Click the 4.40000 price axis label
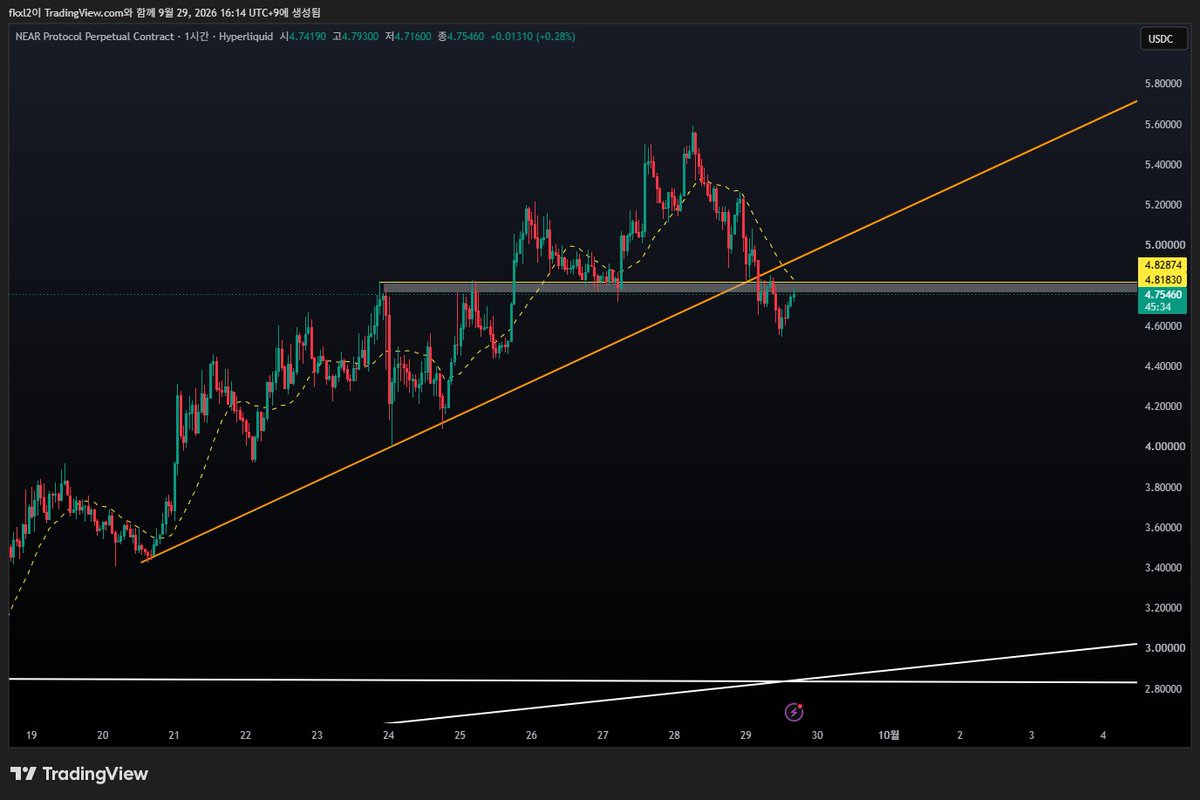This screenshot has height=800, width=1200. tap(1163, 366)
